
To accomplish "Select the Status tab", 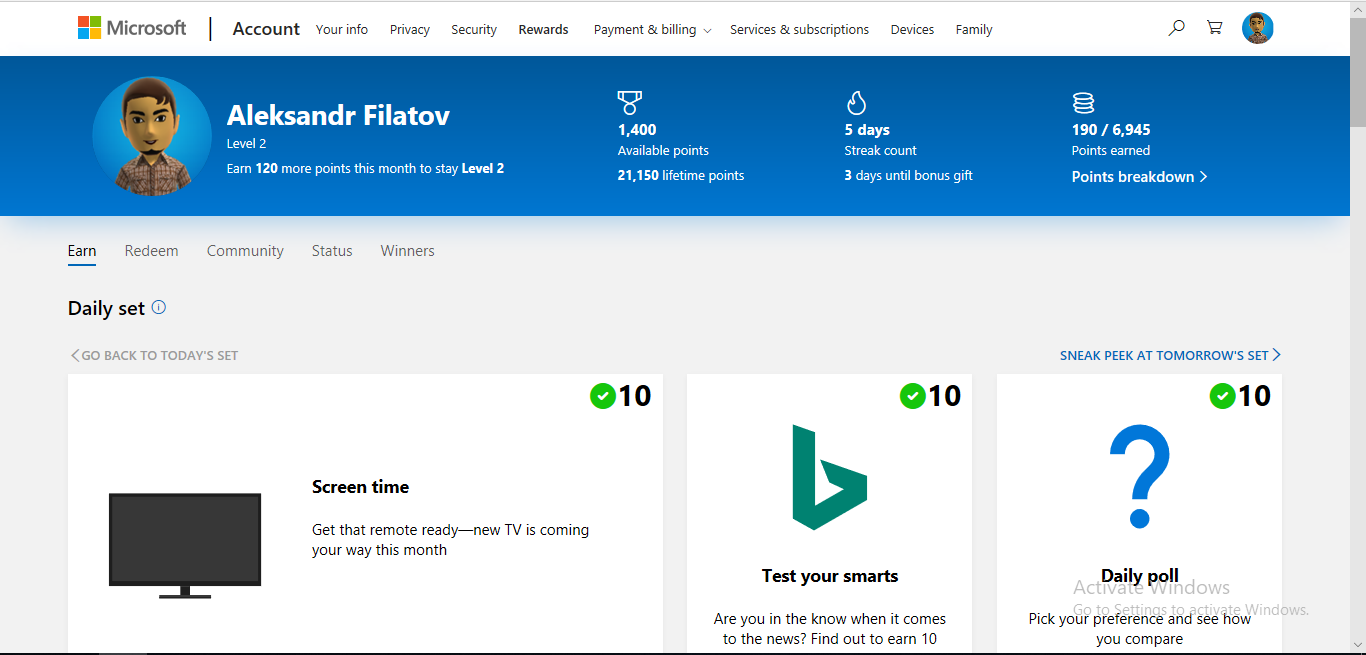I will 332,251.
